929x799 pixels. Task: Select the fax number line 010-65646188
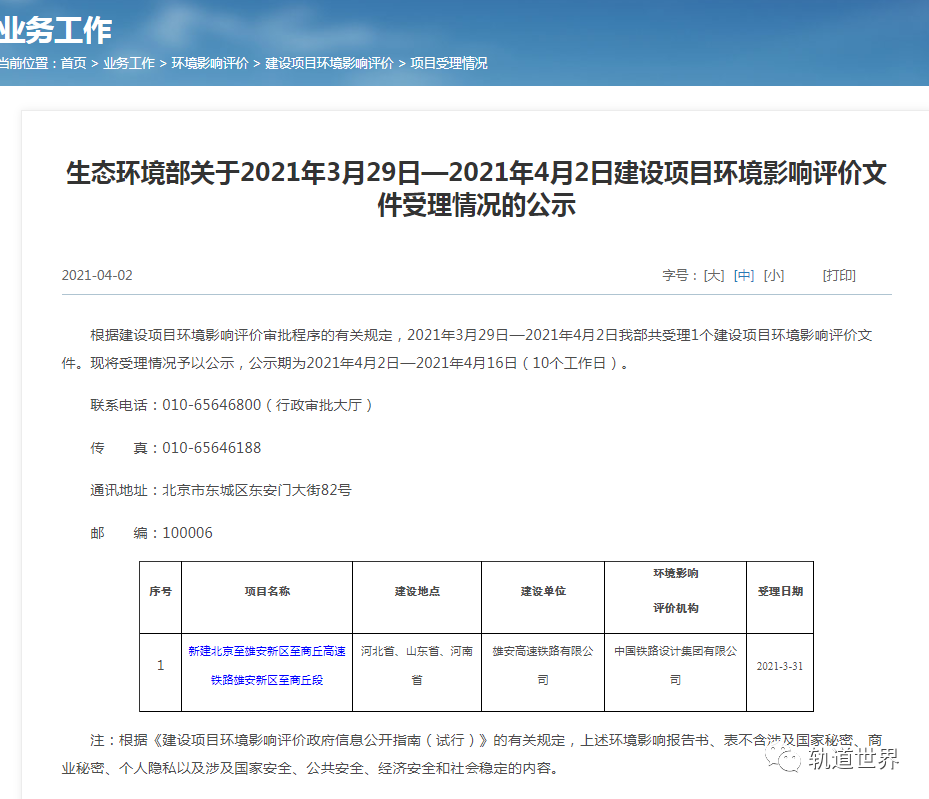tap(175, 448)
